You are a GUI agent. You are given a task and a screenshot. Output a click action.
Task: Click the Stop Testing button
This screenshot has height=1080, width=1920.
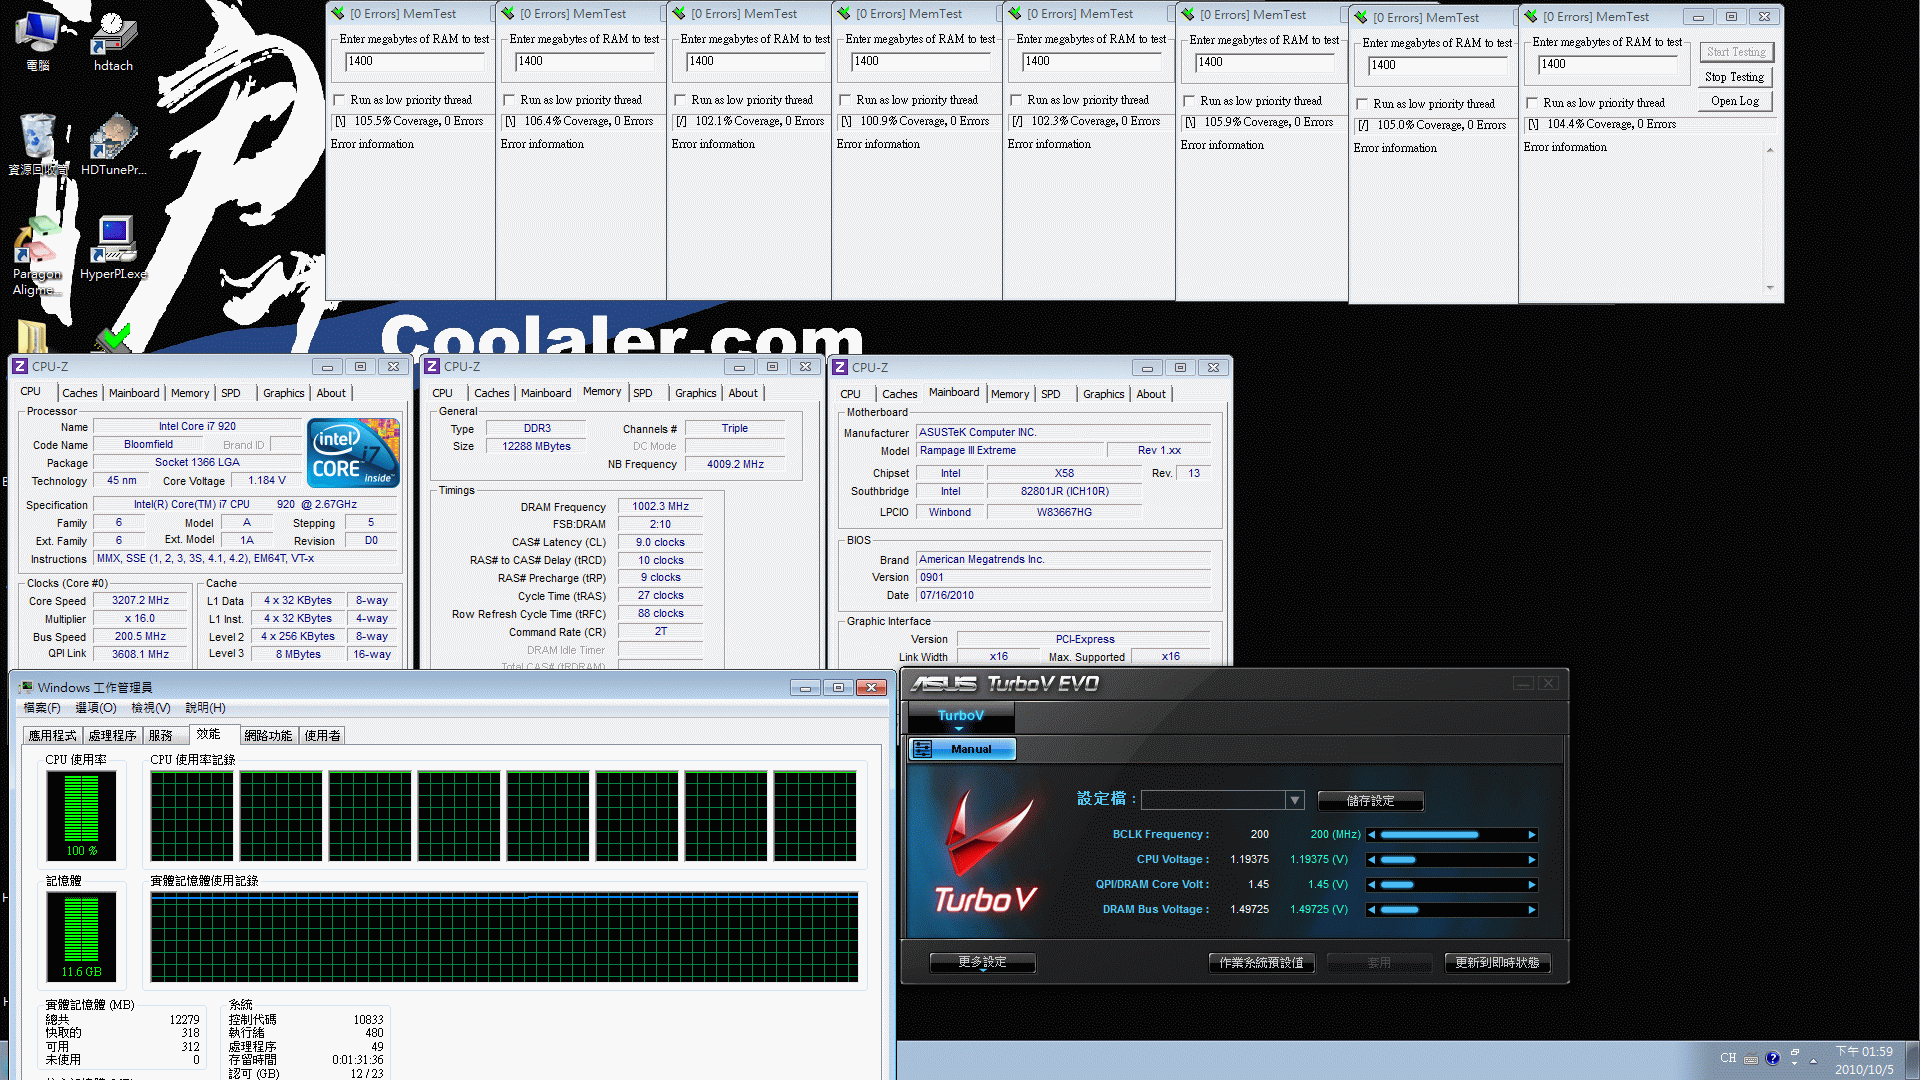[1735, 77]
